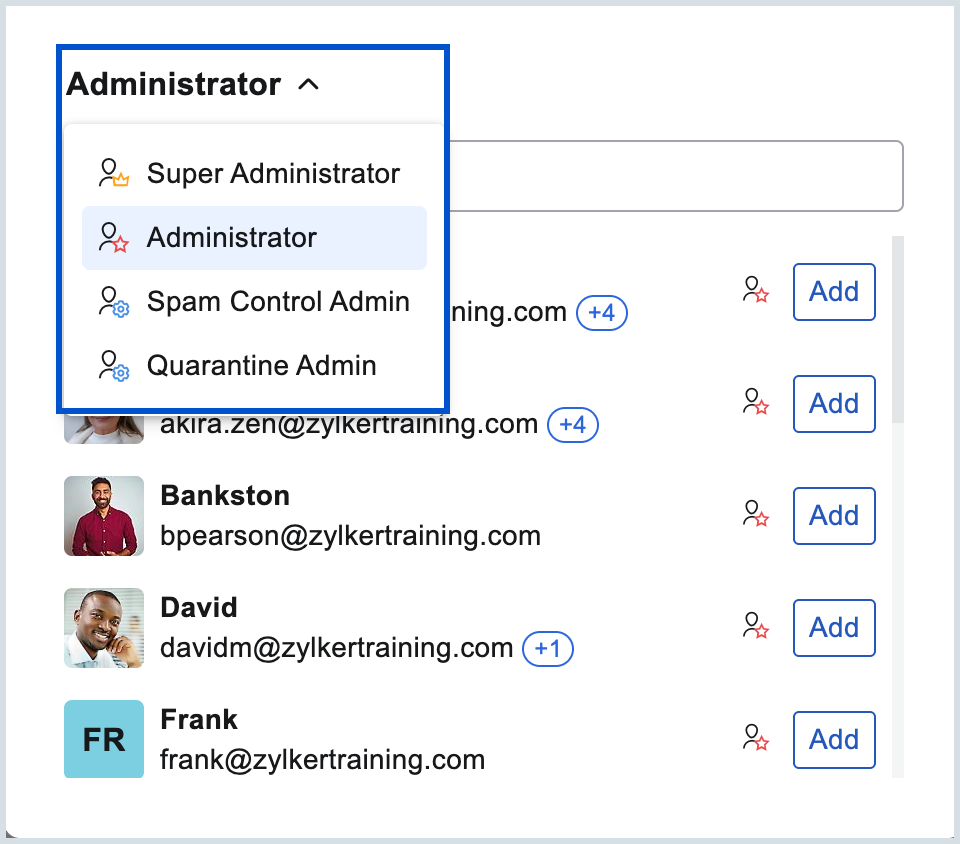Add Bankston as an administrator
This screenshot has height=844, width=960.
click(x=834, y=515)
